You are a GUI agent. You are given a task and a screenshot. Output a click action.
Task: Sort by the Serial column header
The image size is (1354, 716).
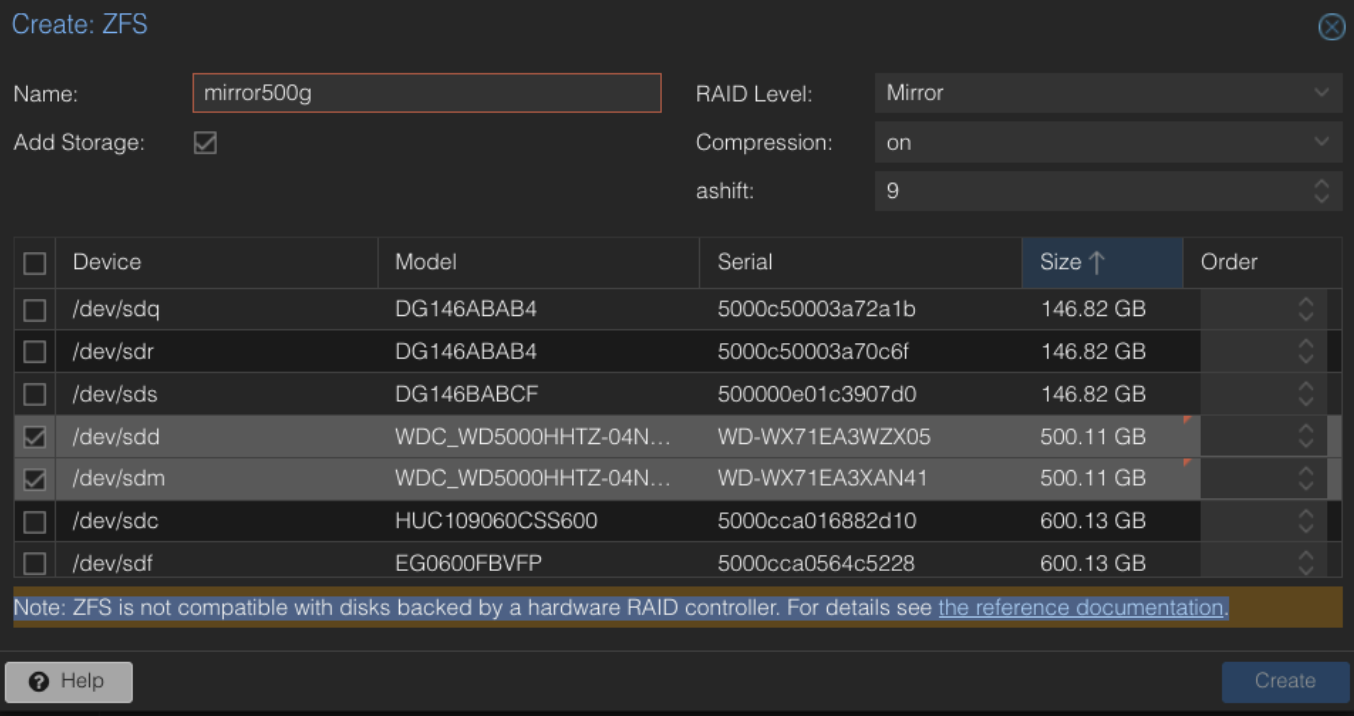859,262
